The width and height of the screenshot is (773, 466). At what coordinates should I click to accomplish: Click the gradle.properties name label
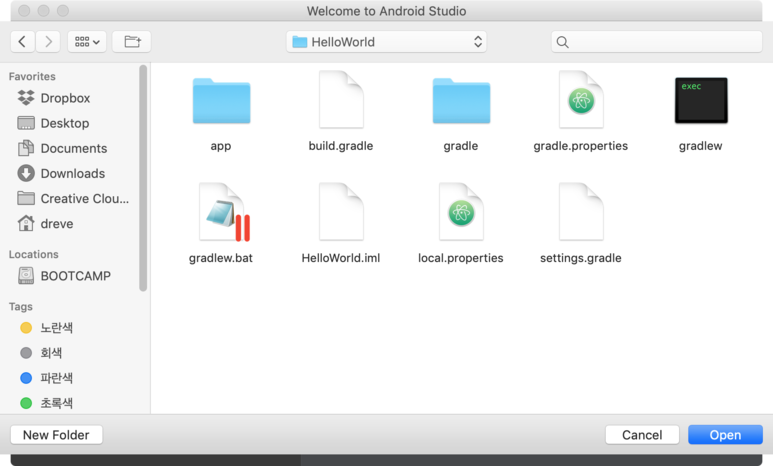coord(581,146)
